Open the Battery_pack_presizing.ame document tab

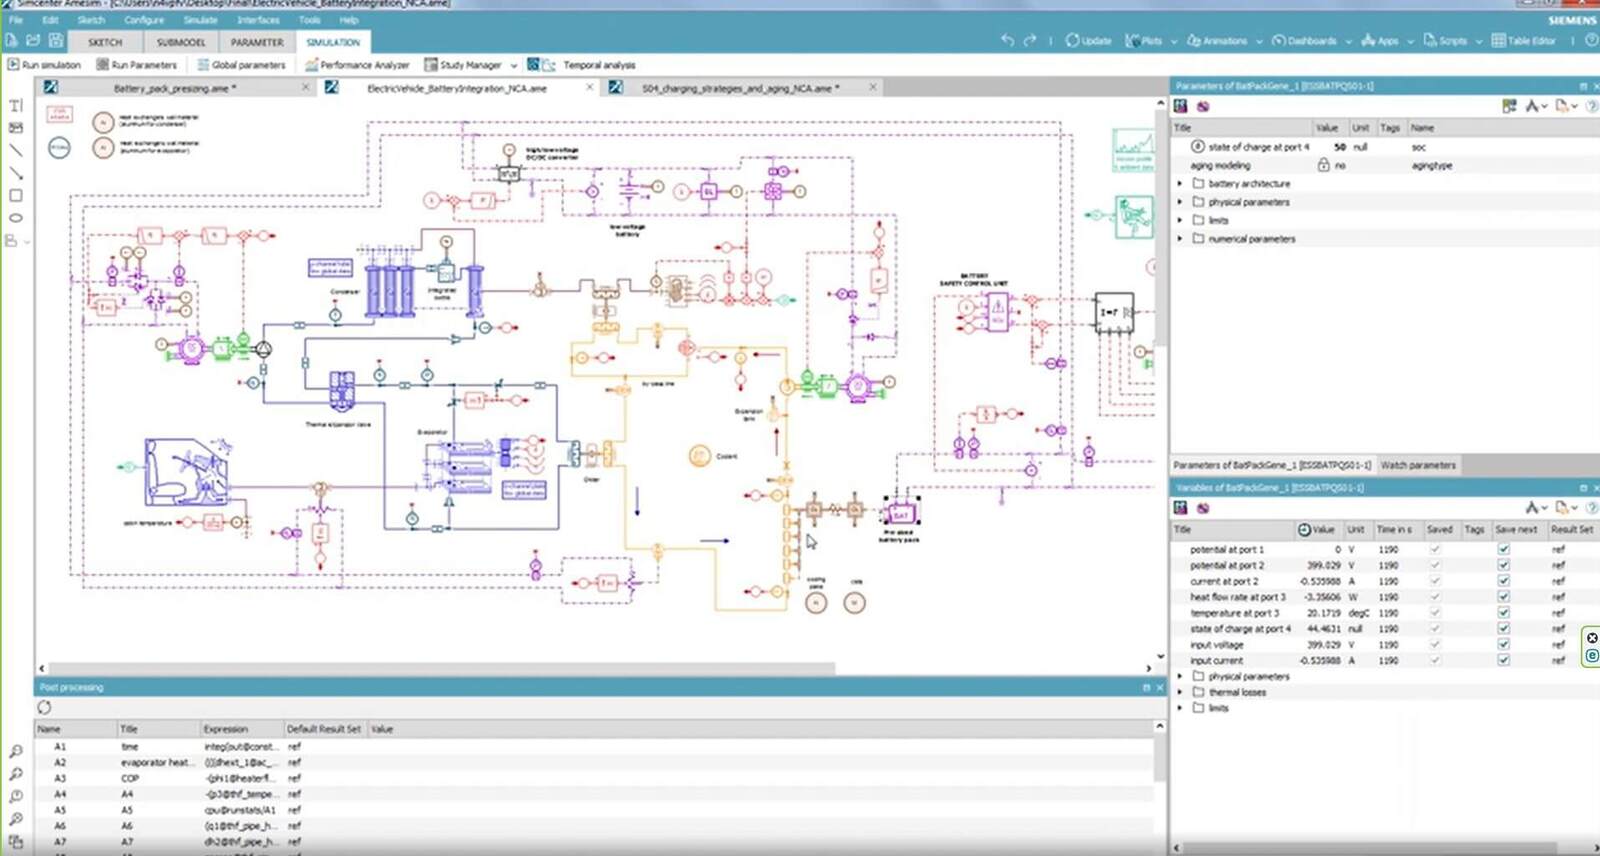175,88
